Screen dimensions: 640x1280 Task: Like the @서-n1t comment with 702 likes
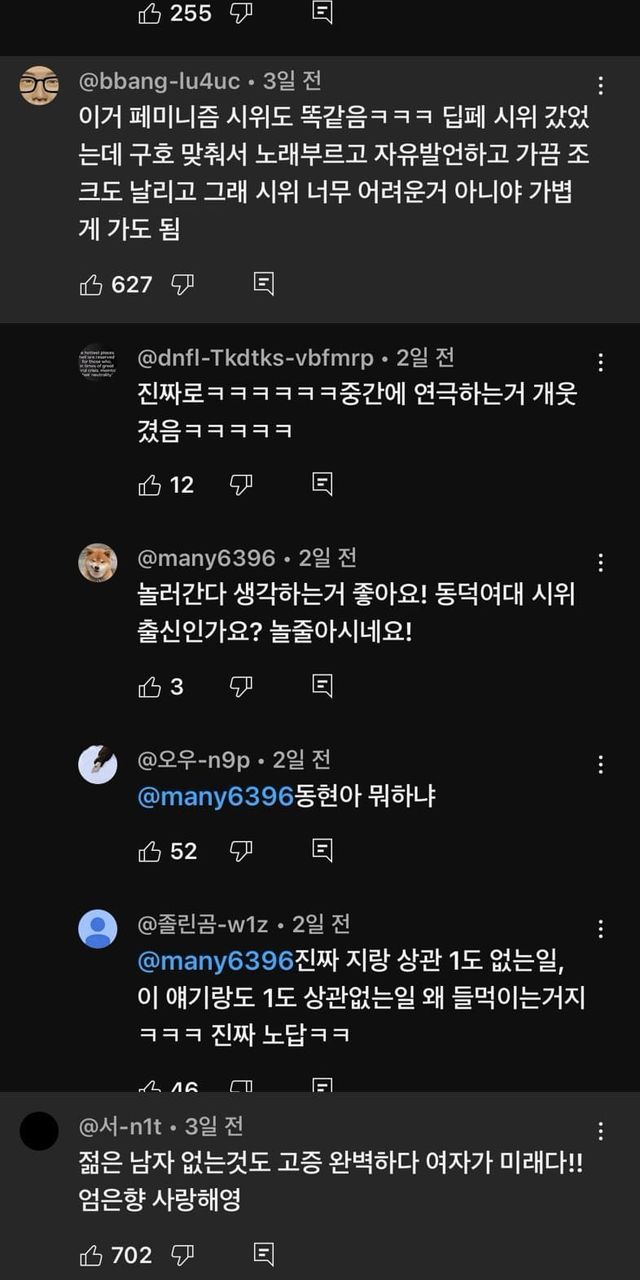[91, 1254]
